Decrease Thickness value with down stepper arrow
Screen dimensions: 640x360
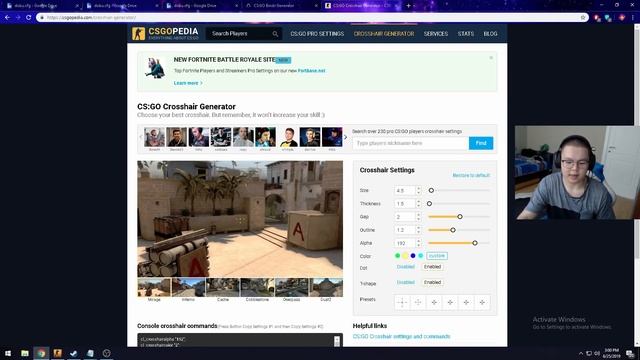coord(418,206)
